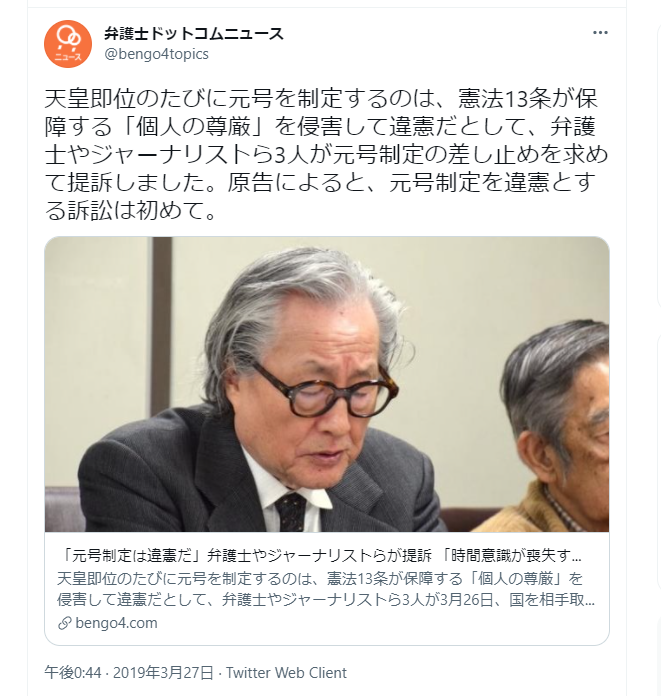This screenshot has width=661, height=696.
Task: Click the necktie of the suited man
Action: tap(291, 511)
